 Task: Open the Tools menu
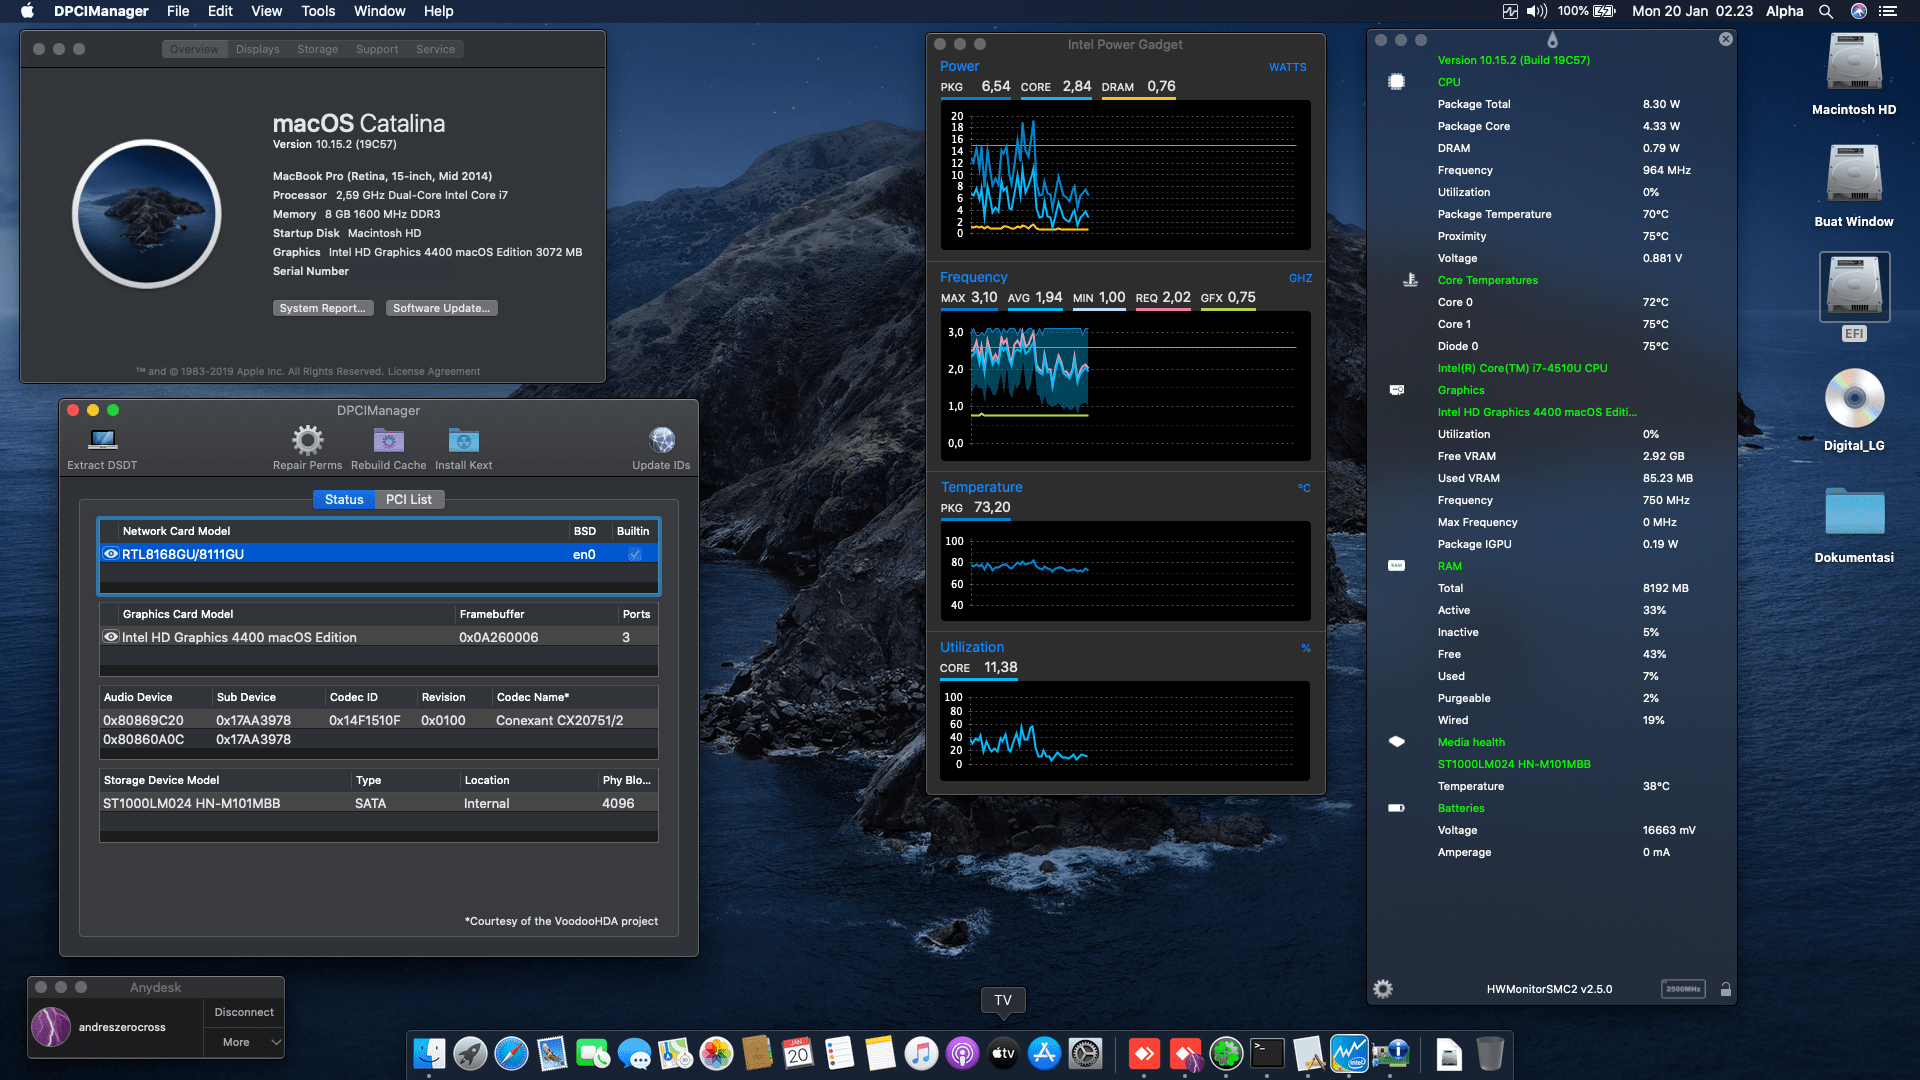tap(318, 11)
